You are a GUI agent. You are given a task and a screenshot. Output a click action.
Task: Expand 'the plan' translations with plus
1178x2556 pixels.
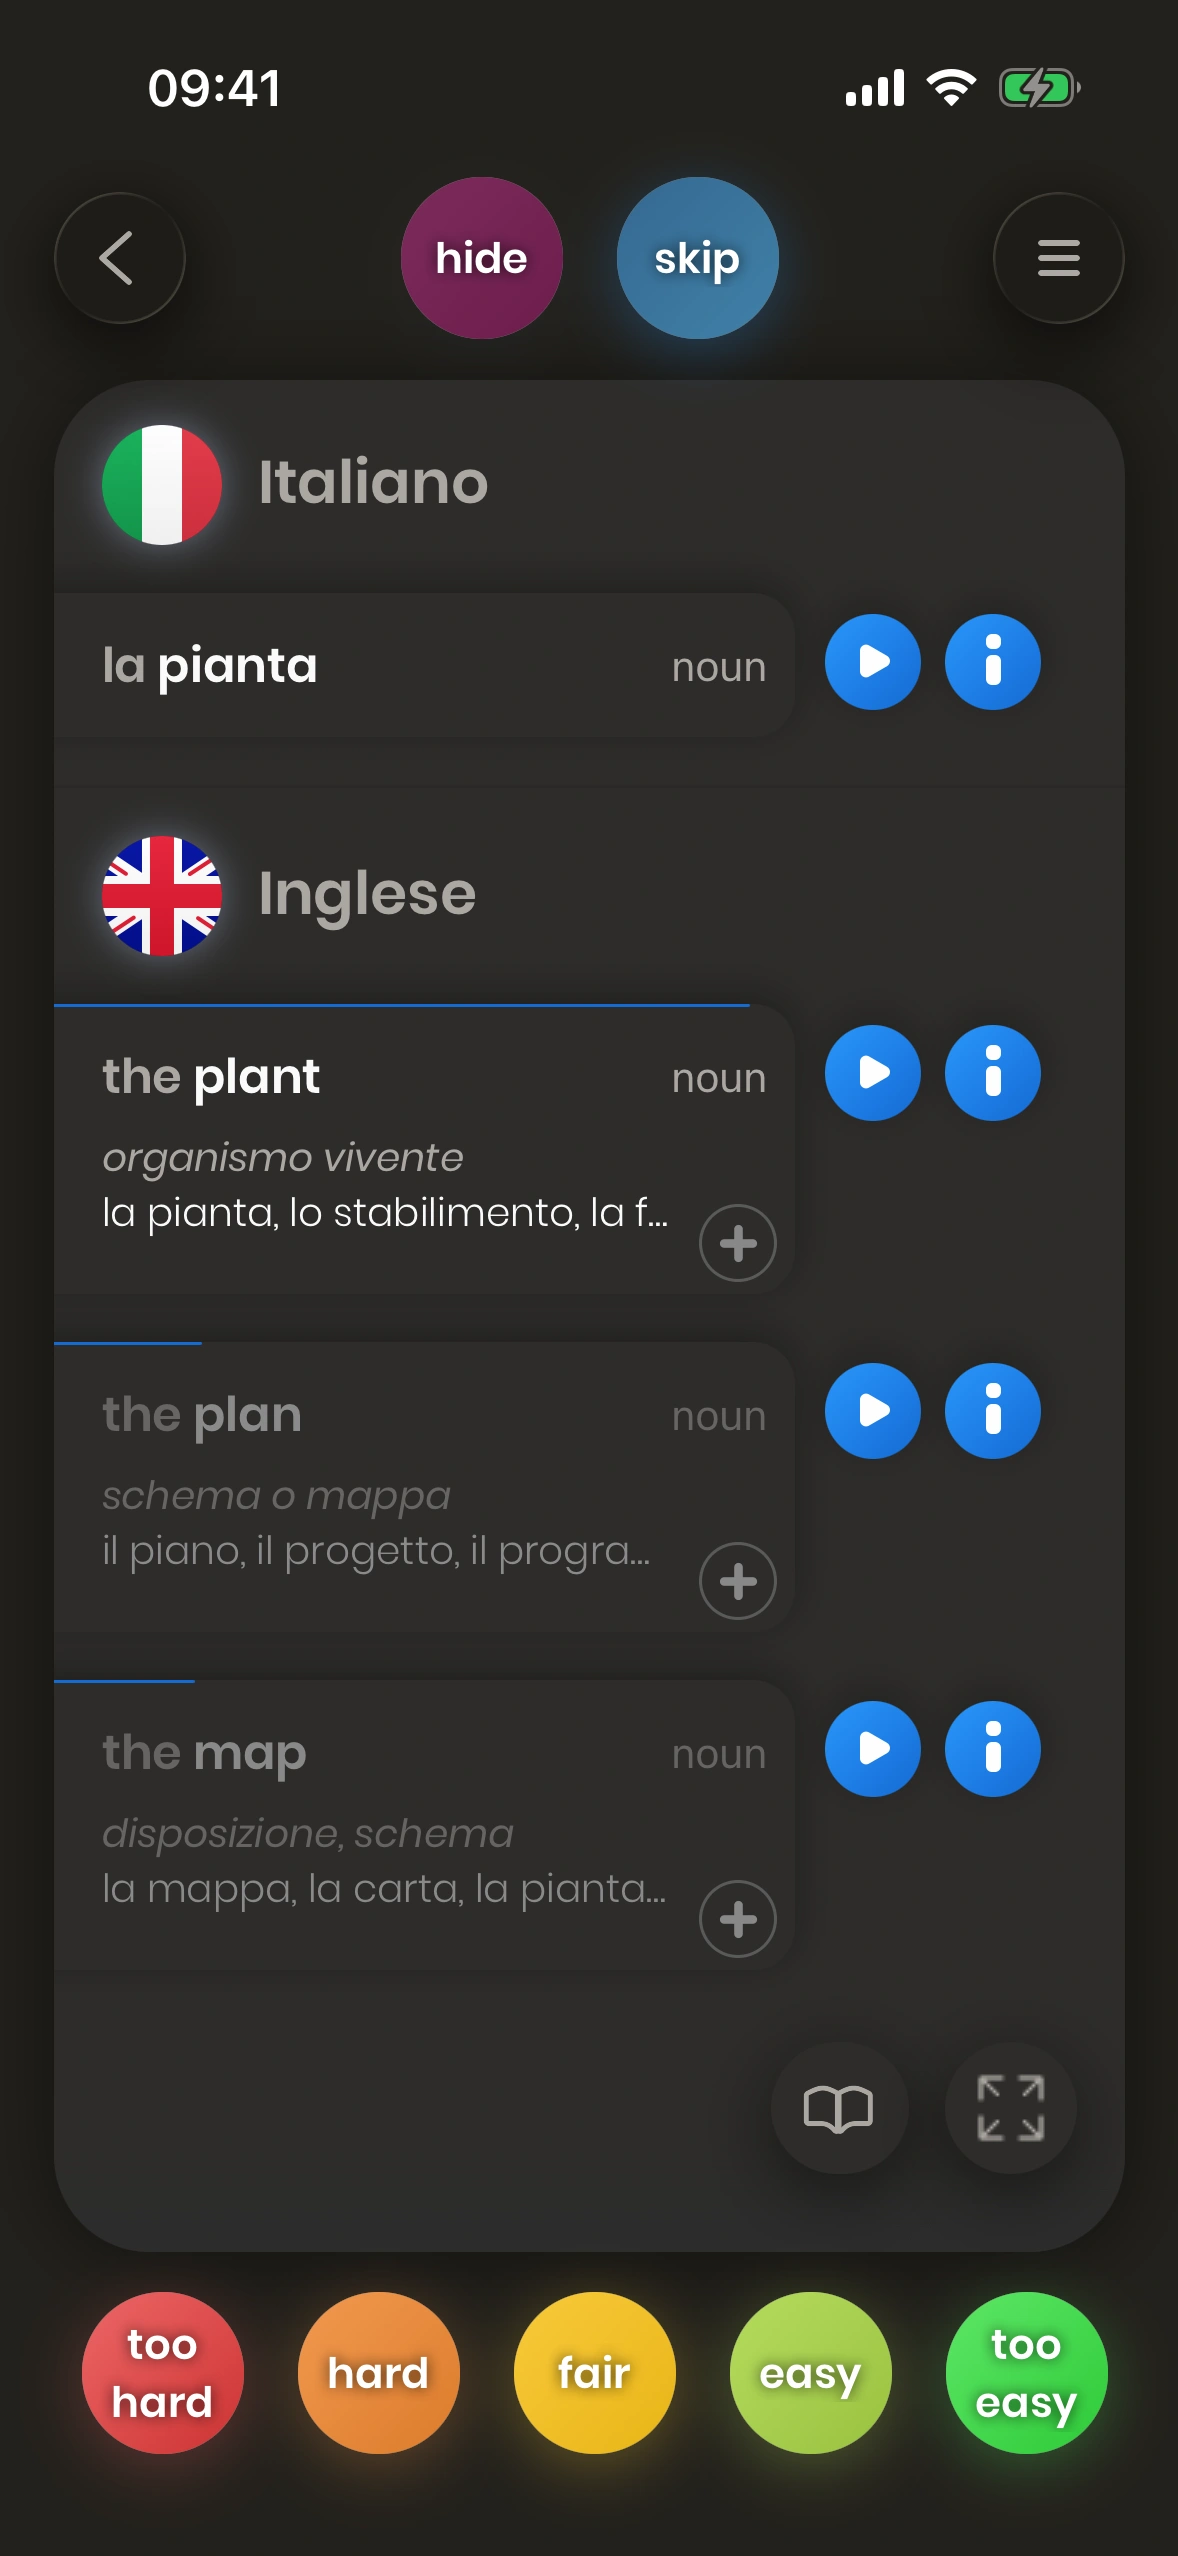point(738,1581)
